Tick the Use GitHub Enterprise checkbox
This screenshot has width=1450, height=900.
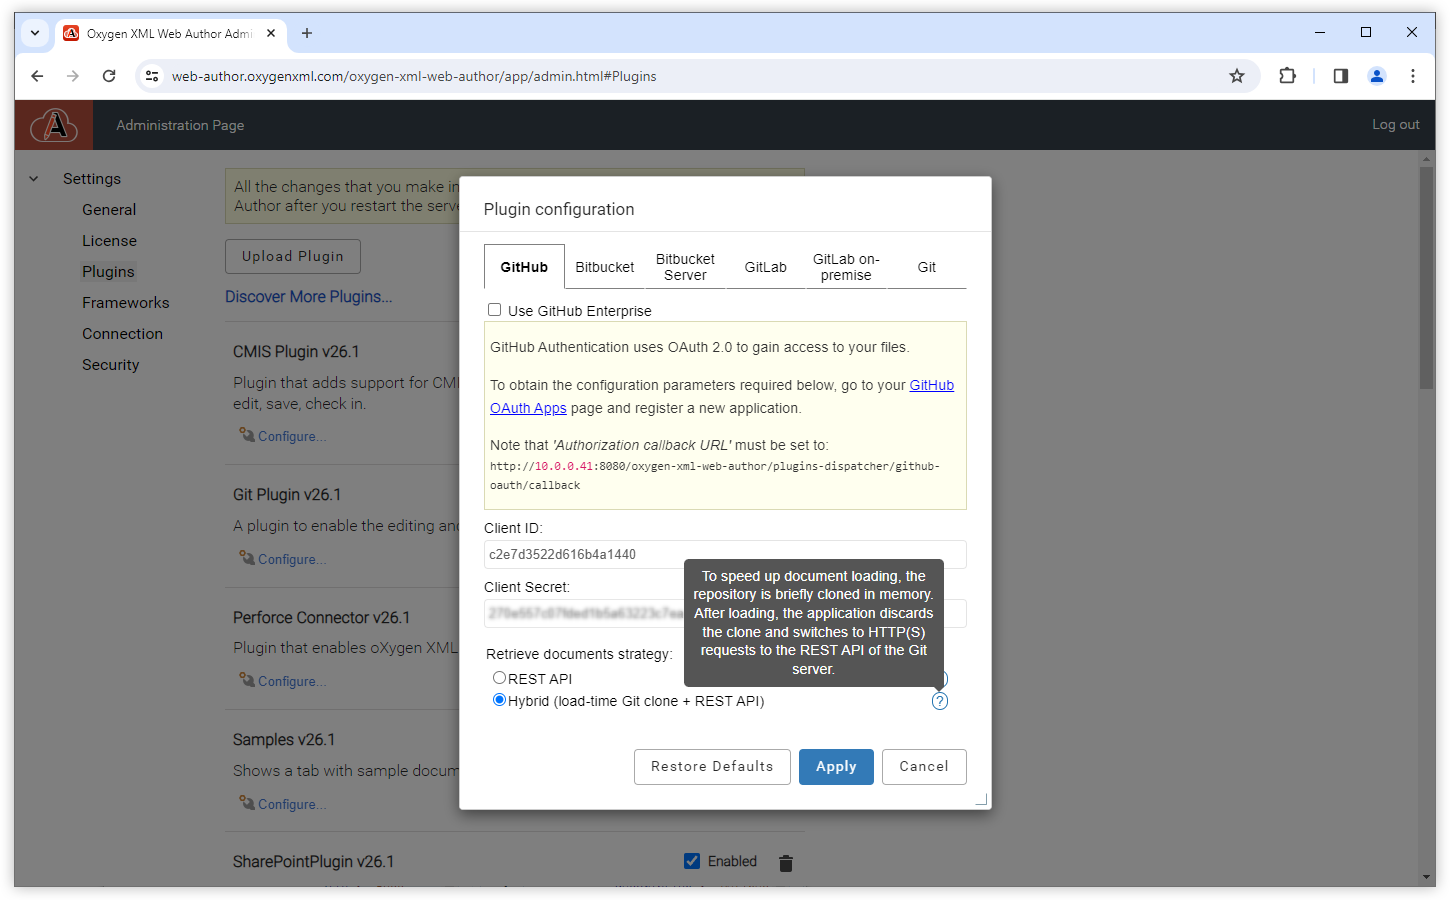494,310
